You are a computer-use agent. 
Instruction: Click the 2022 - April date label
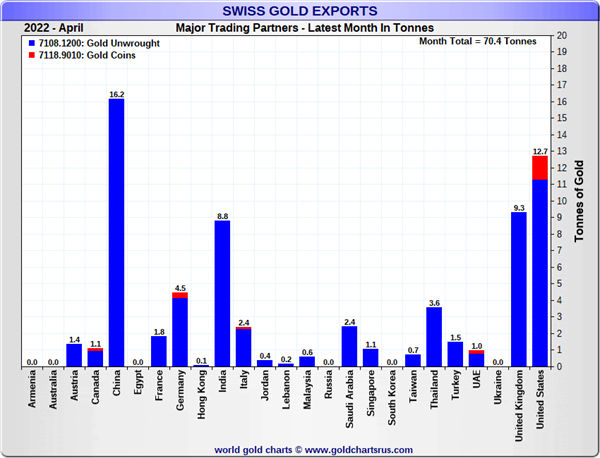[54, 28]
